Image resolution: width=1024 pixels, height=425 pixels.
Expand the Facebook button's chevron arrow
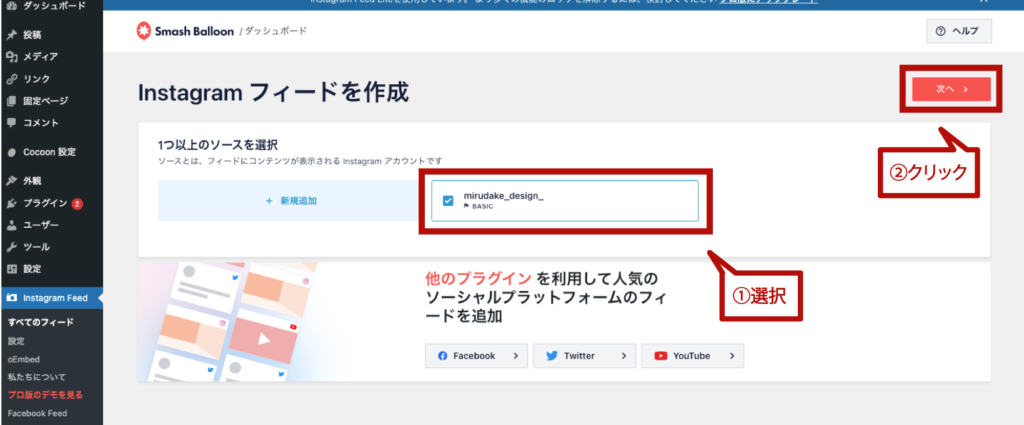point(516,356)
